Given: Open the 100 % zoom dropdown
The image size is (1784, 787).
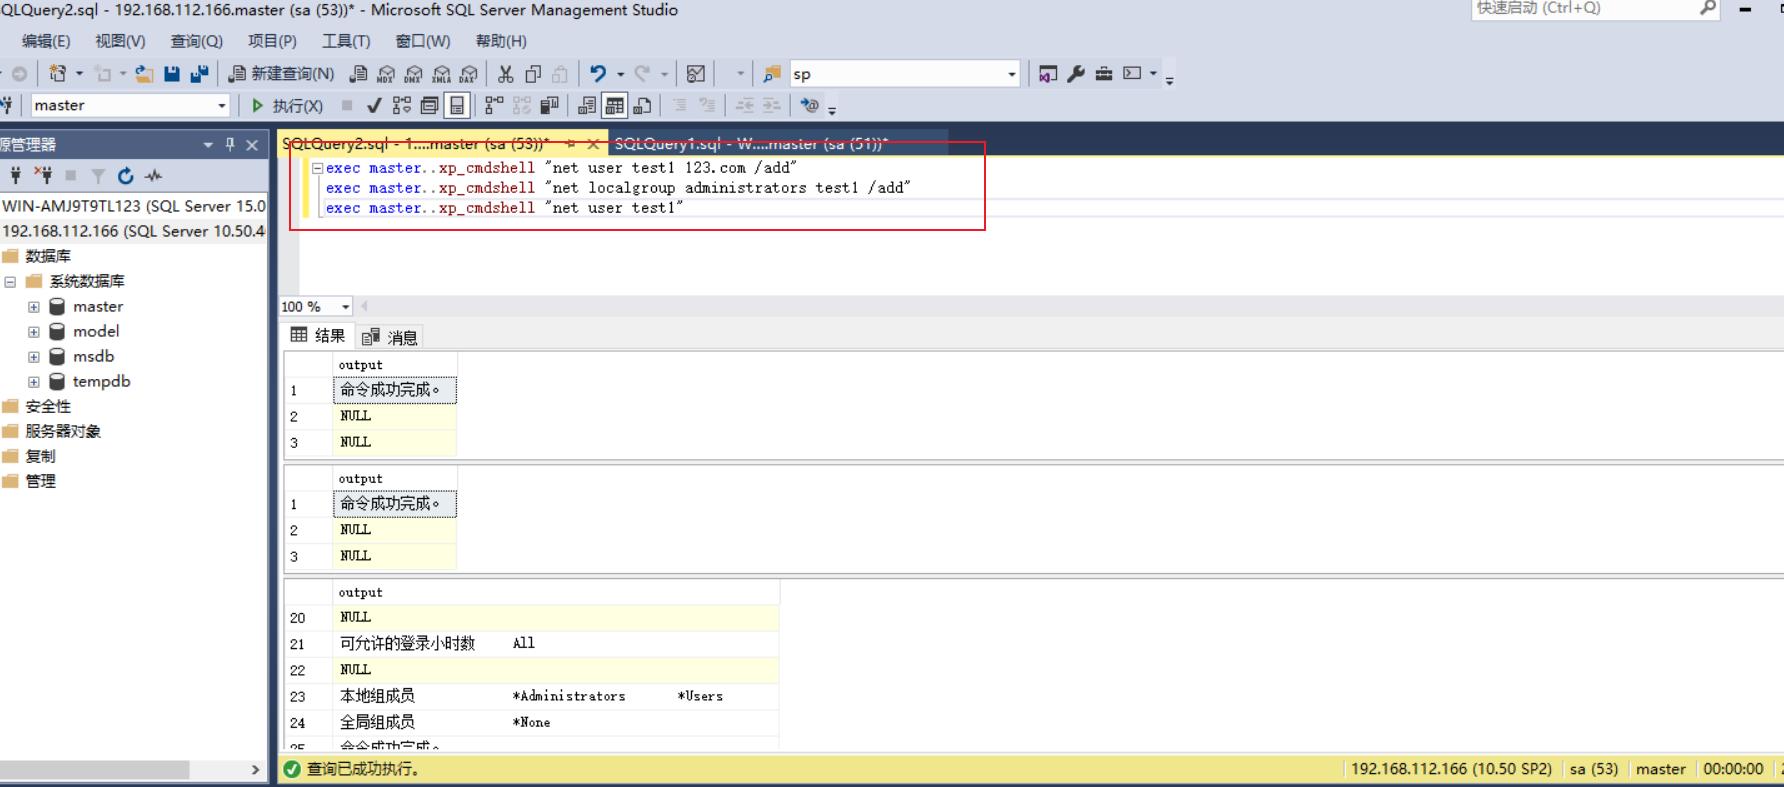Looking at the screenshot, I should (x=345, y=307).
